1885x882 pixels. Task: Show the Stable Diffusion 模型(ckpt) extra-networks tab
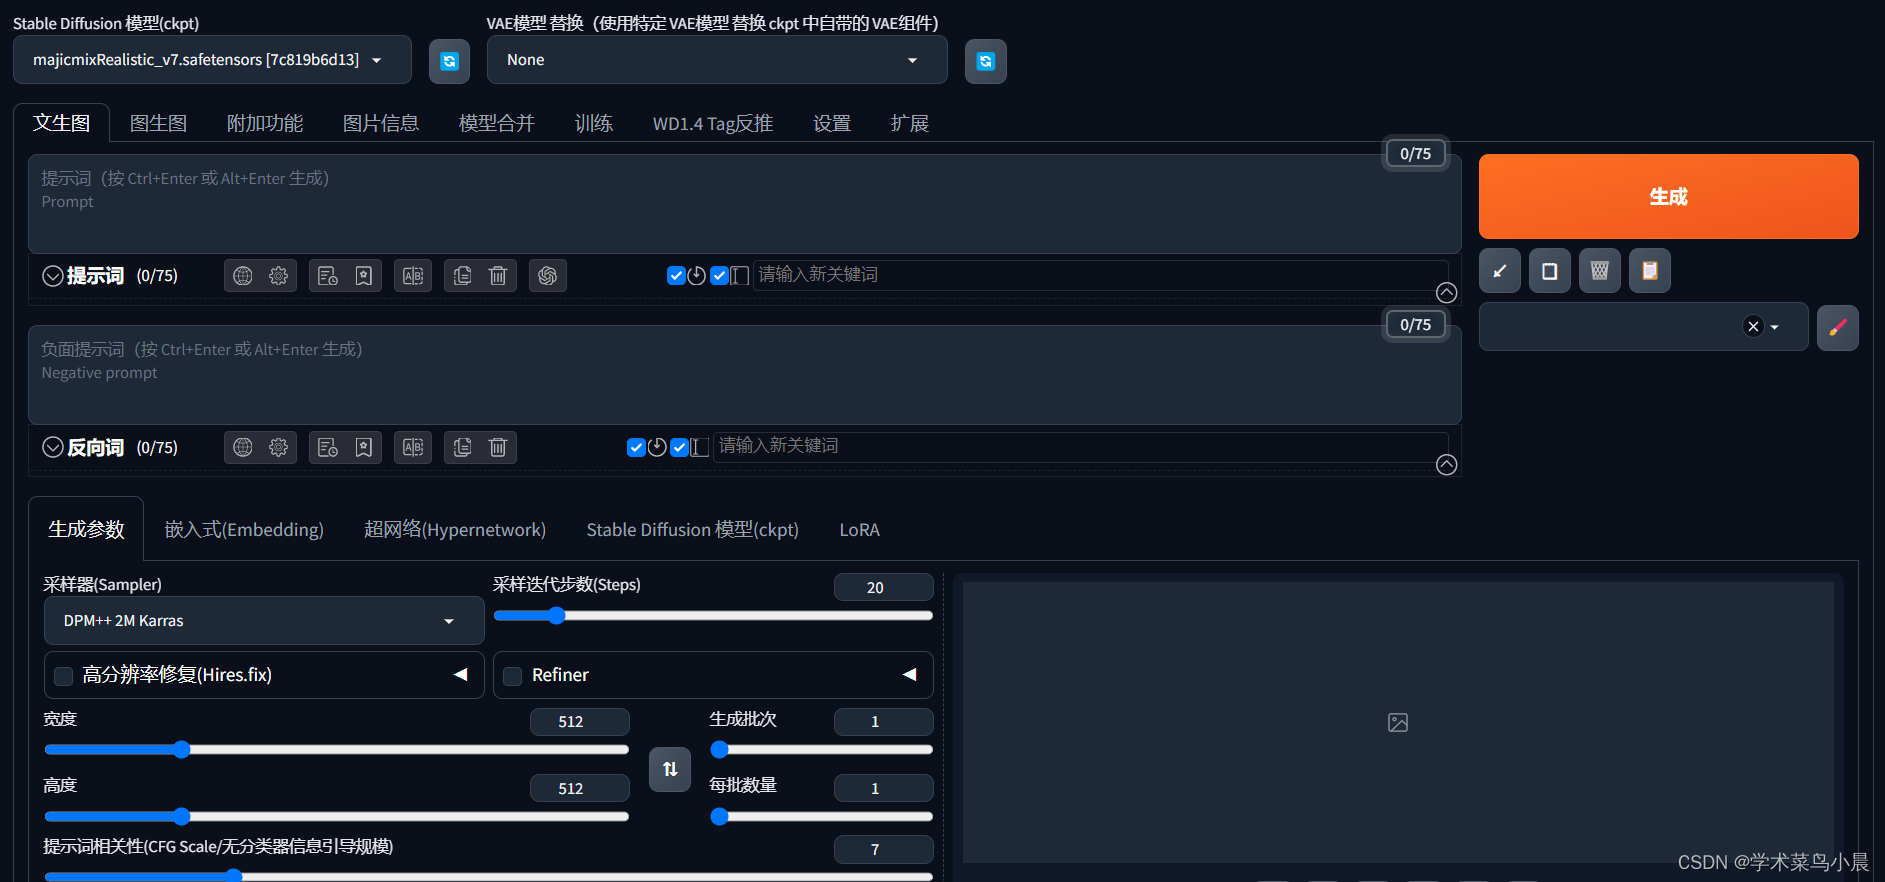coord(693,529)
